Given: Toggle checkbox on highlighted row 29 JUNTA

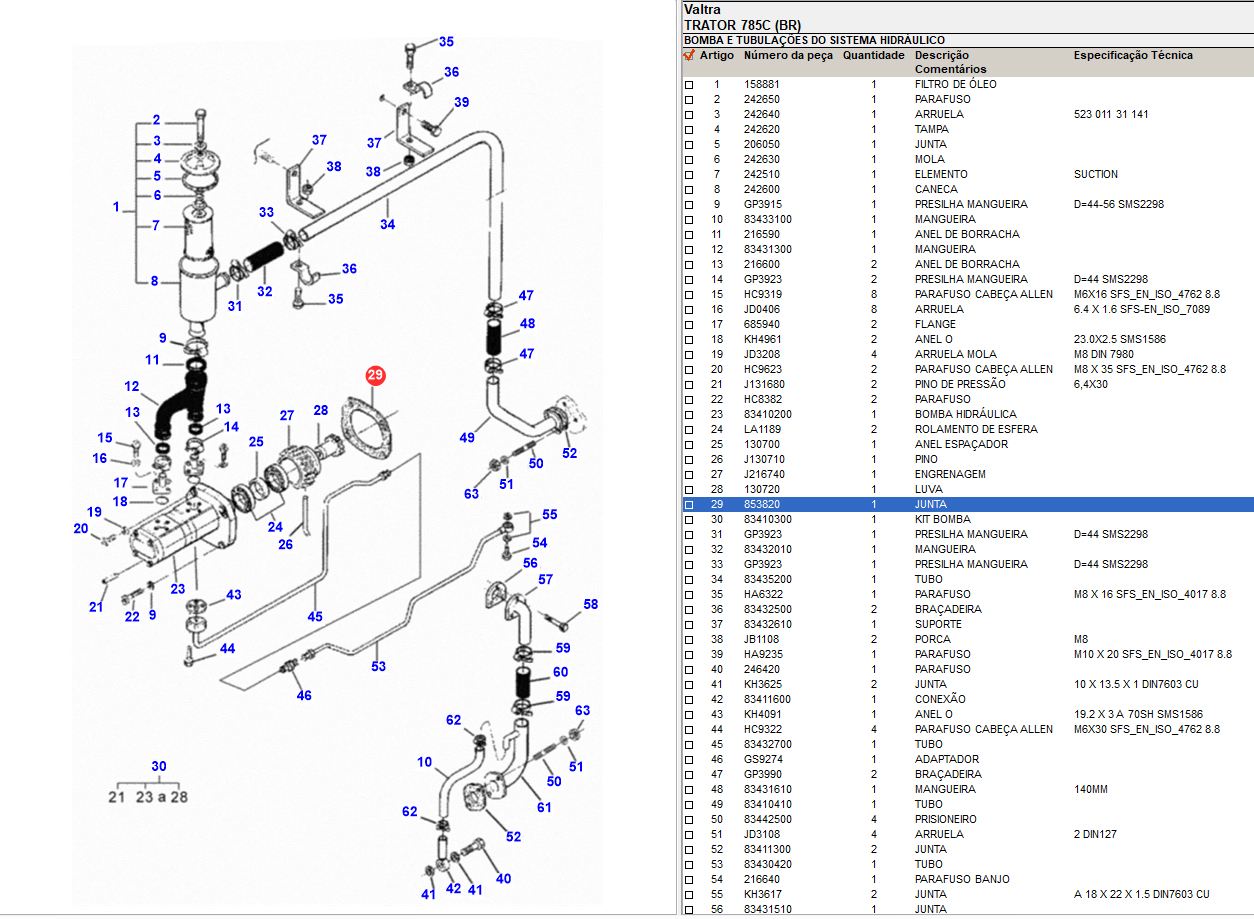Looking at the screenshot, I should (x=688, y=505).
